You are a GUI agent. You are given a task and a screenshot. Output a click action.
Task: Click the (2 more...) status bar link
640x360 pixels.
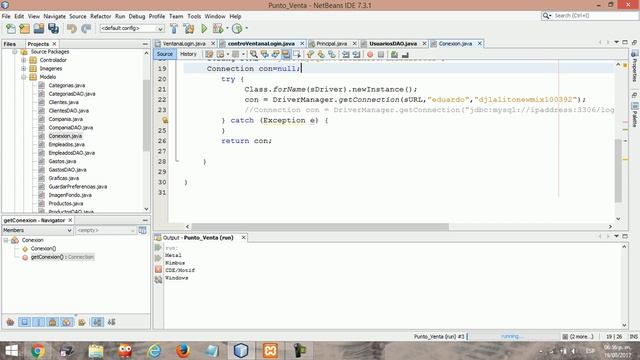pos(578,337)
